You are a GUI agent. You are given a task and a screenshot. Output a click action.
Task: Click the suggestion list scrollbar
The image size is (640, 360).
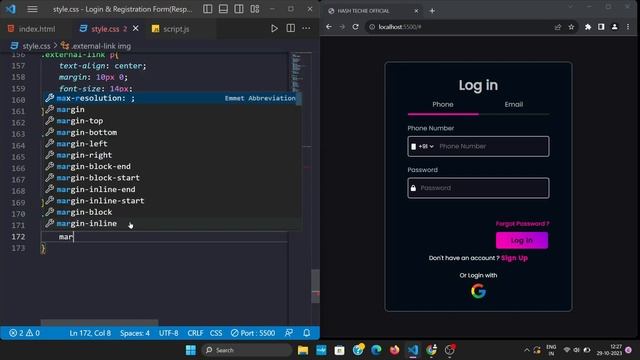point(299,99)
